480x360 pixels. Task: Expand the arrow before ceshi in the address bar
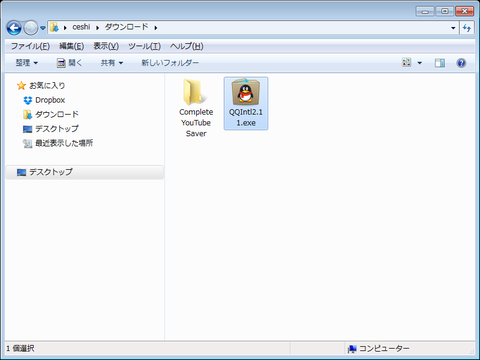(x=65, y=28)
